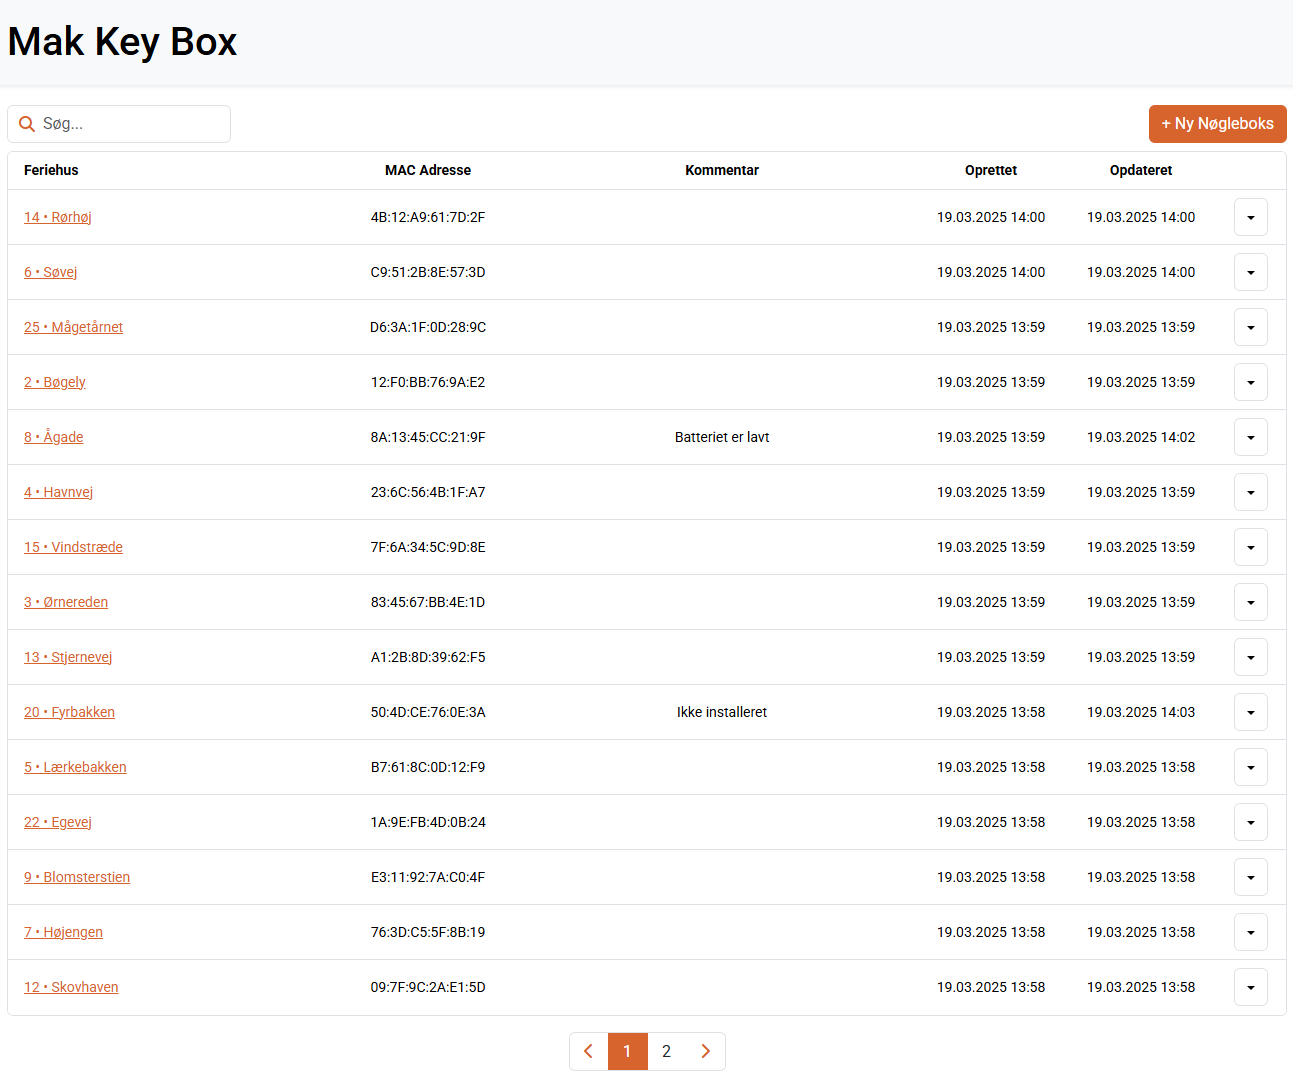The width and height of the screenshot is (1293, 1072).
Task: Open dropdown for 9 • Blomsterstien
Action: [x=1250, y=877]
